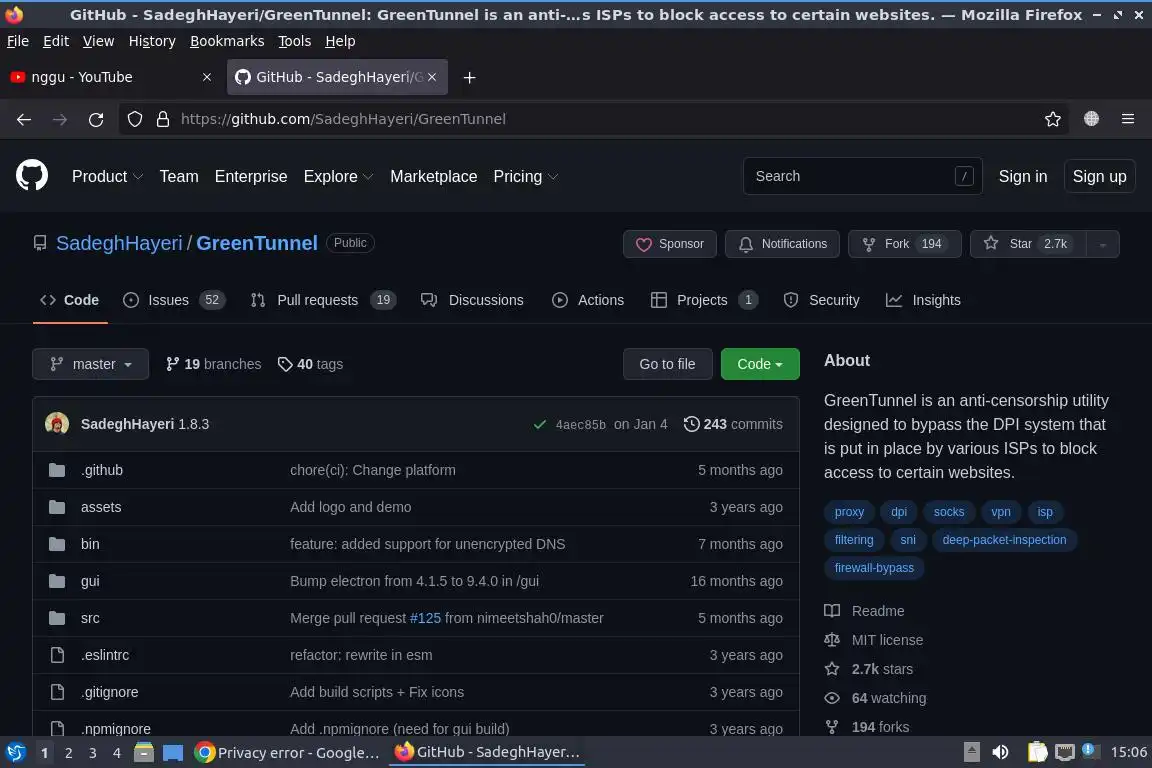Open commit hash 4aec85b

tap(580, 425)
